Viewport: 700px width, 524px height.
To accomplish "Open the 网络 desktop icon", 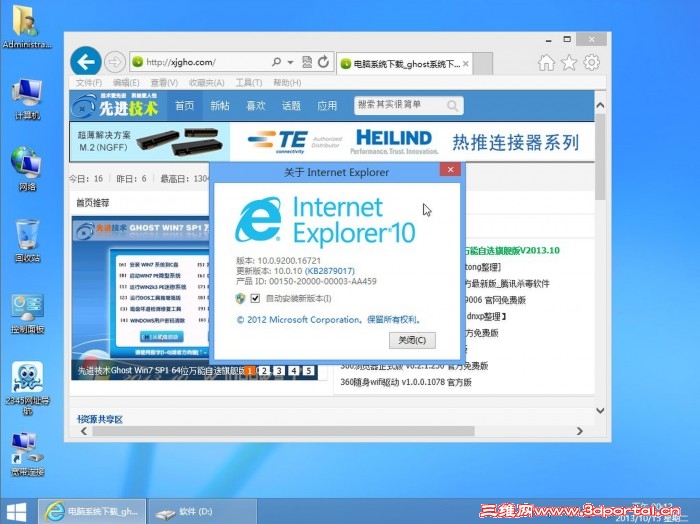I will coord(27,169).
